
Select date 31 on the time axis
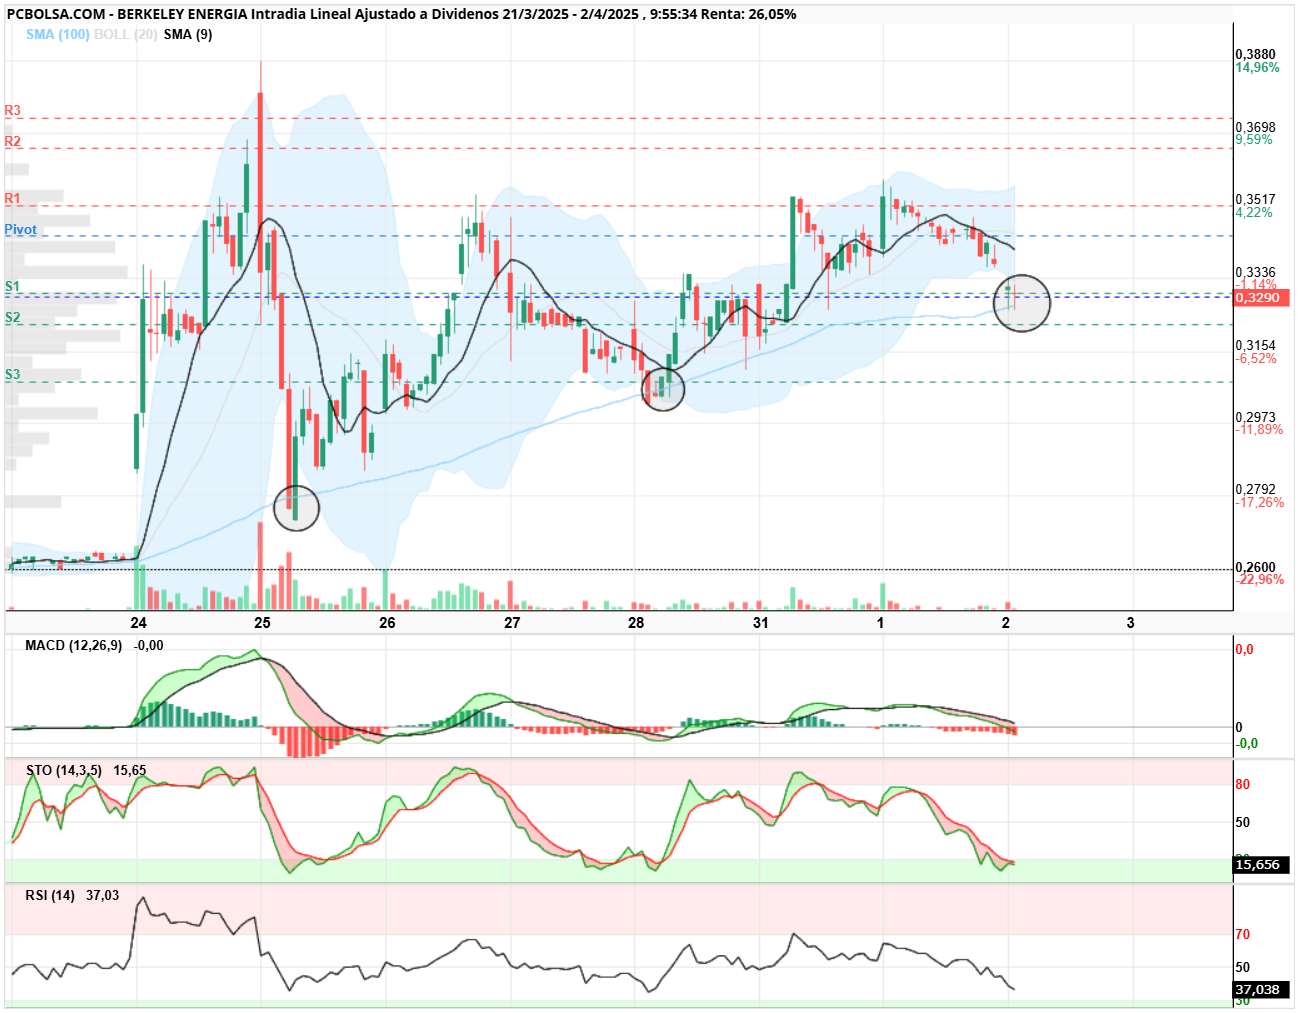tap(761, 622)
